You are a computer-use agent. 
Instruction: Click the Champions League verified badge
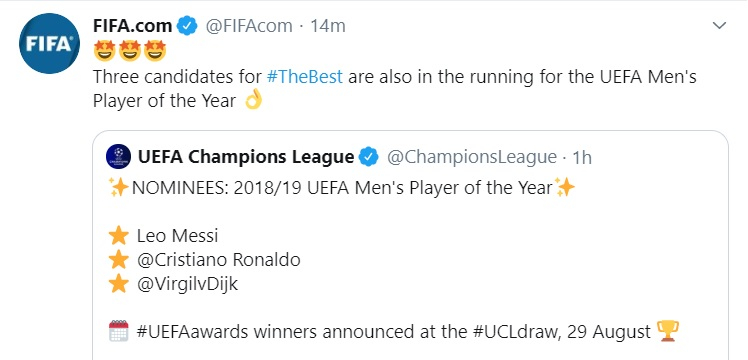[x=368, y=156]
